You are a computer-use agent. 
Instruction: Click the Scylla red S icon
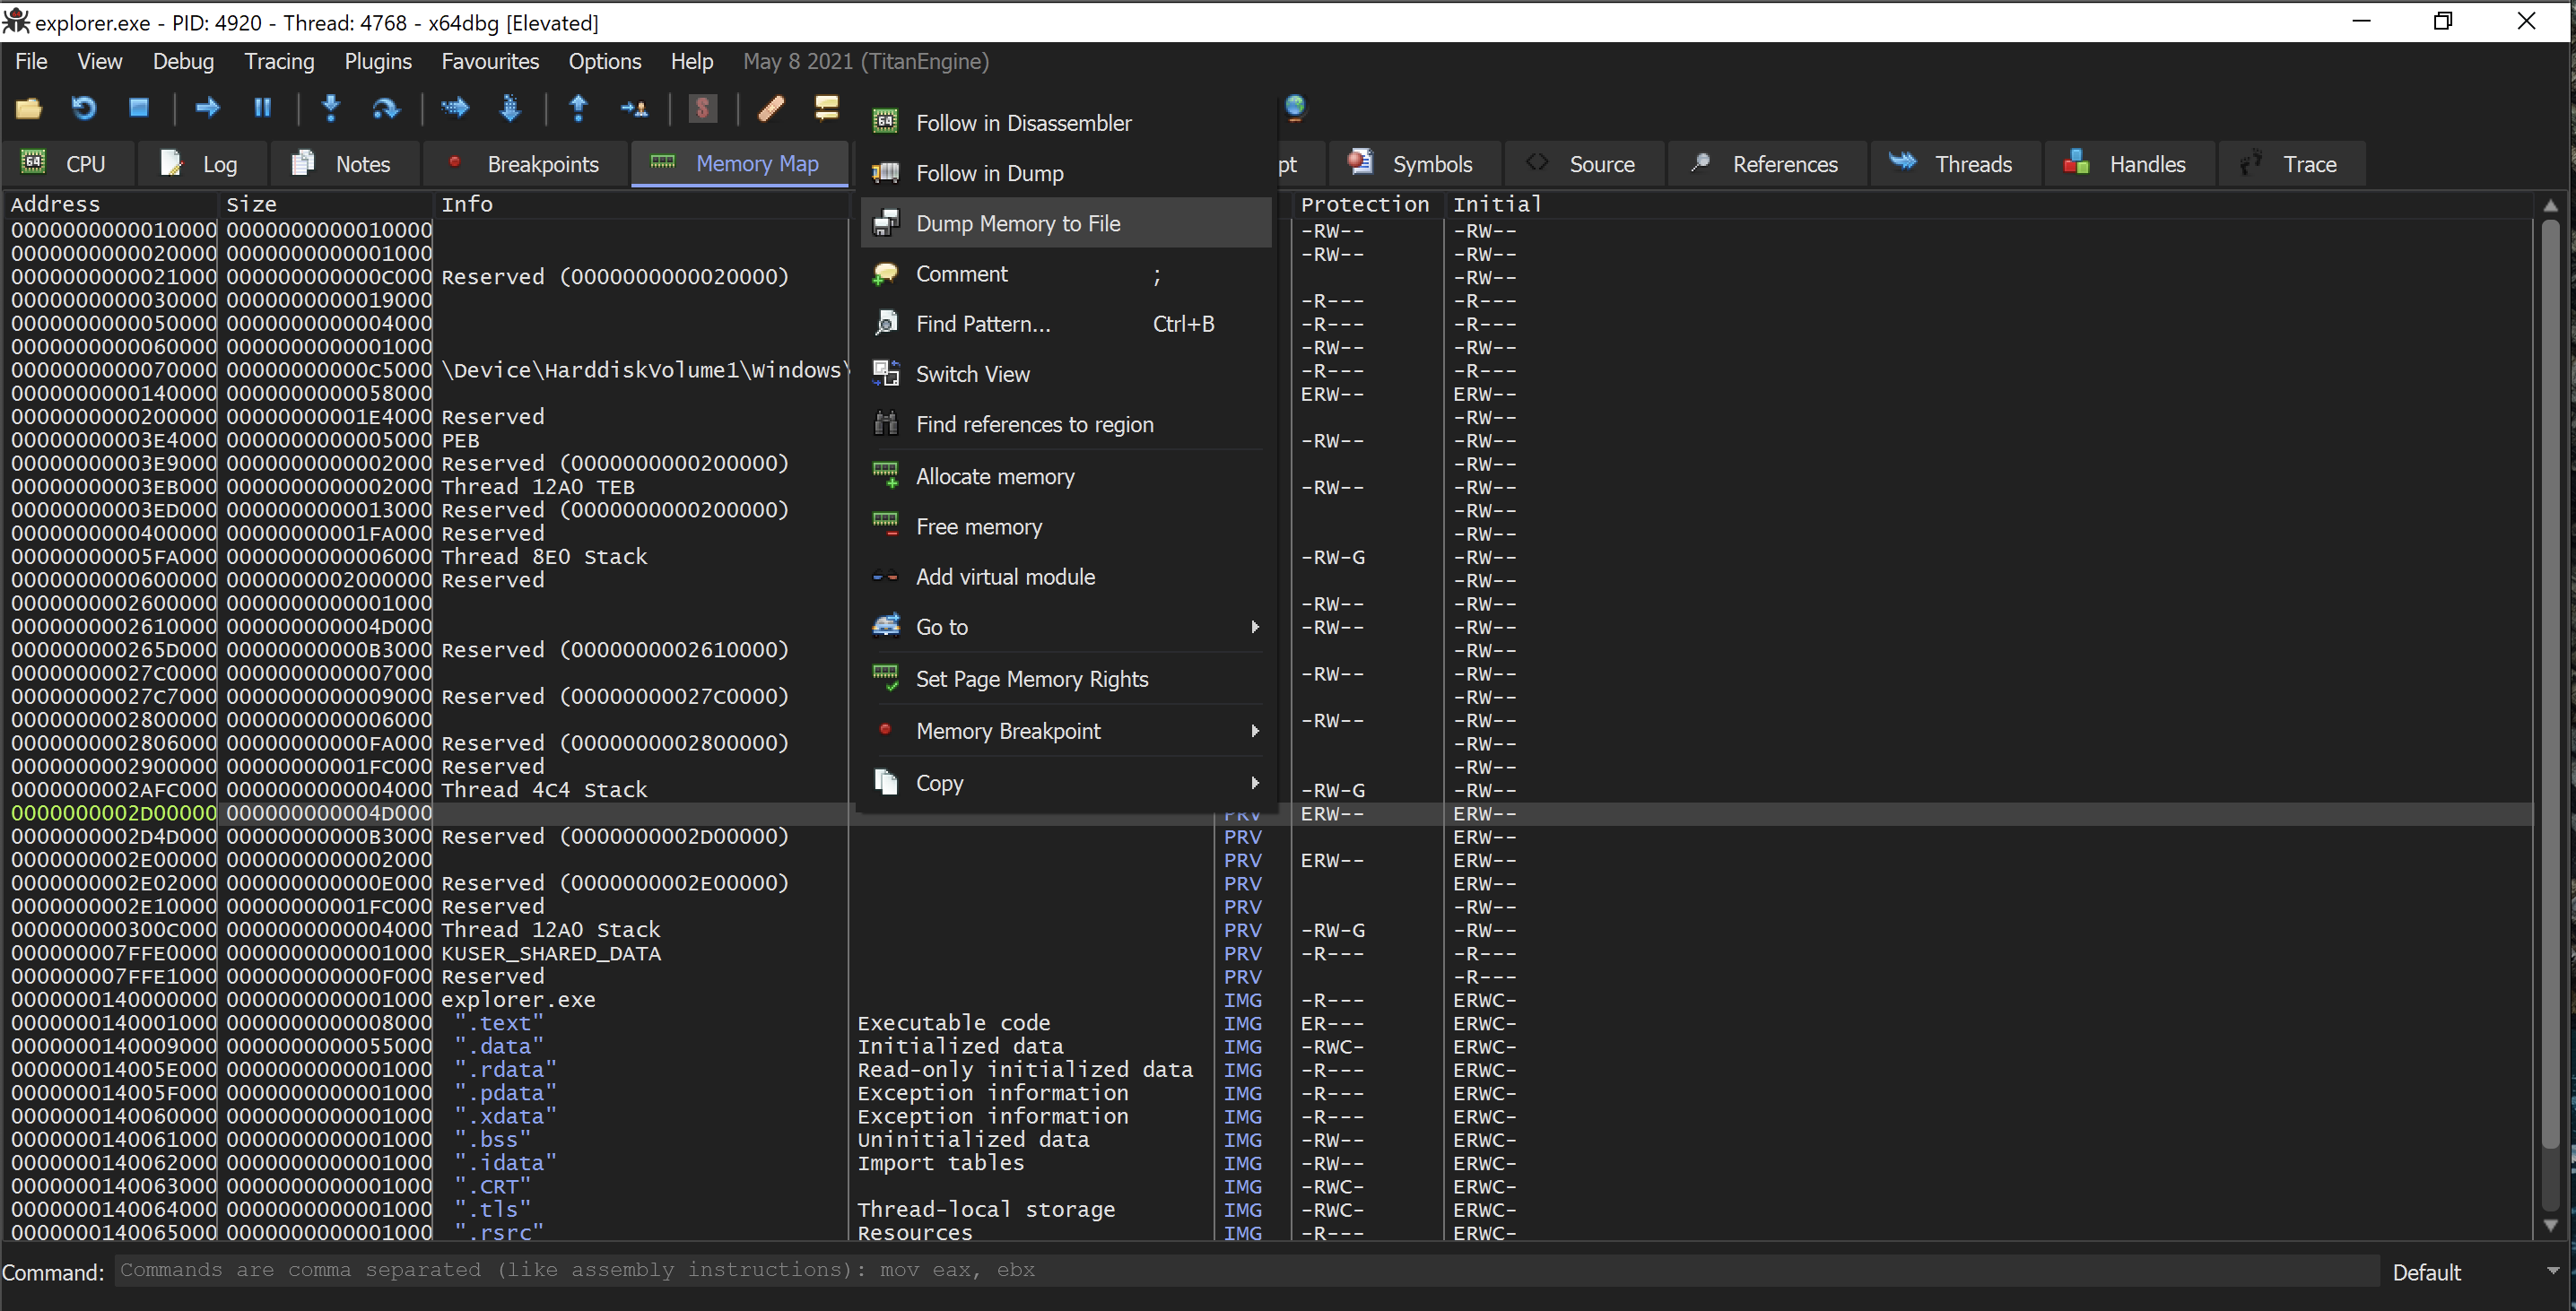tap(703, 108)
